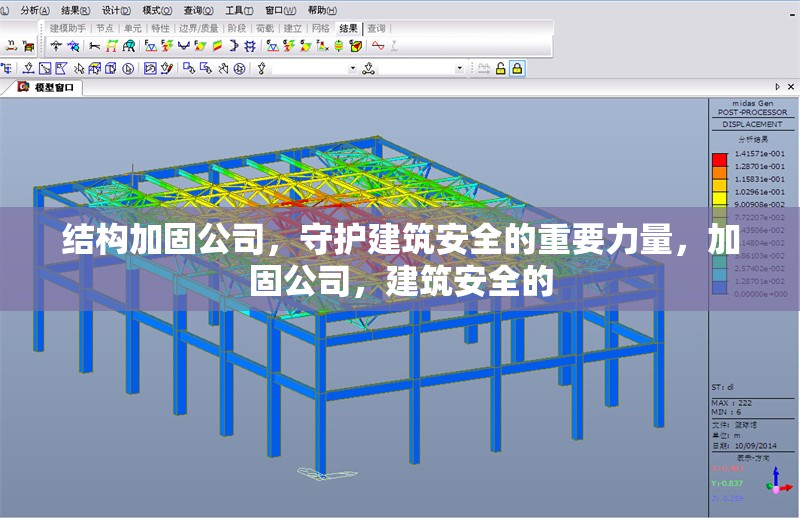Click the black beam end displacement icon

(x=94, y=46)
